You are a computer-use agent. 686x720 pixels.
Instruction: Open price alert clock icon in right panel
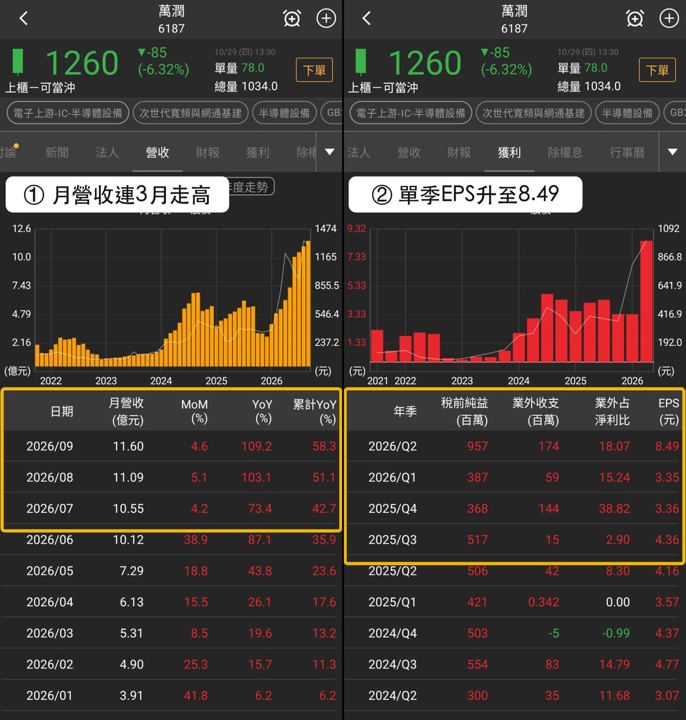(635, 19)
